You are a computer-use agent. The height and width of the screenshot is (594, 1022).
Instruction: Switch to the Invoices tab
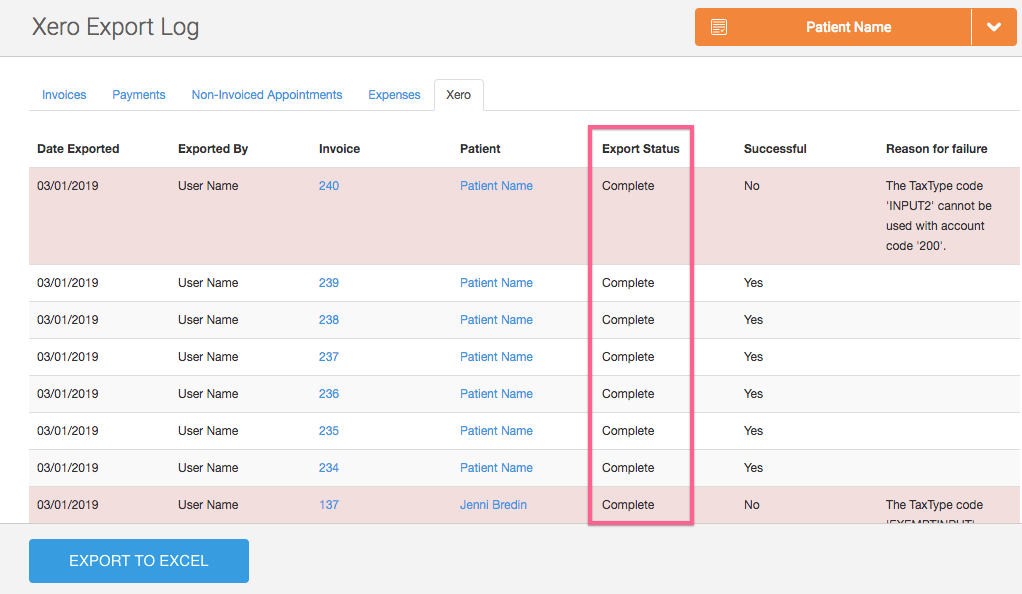tap(64, 95)
